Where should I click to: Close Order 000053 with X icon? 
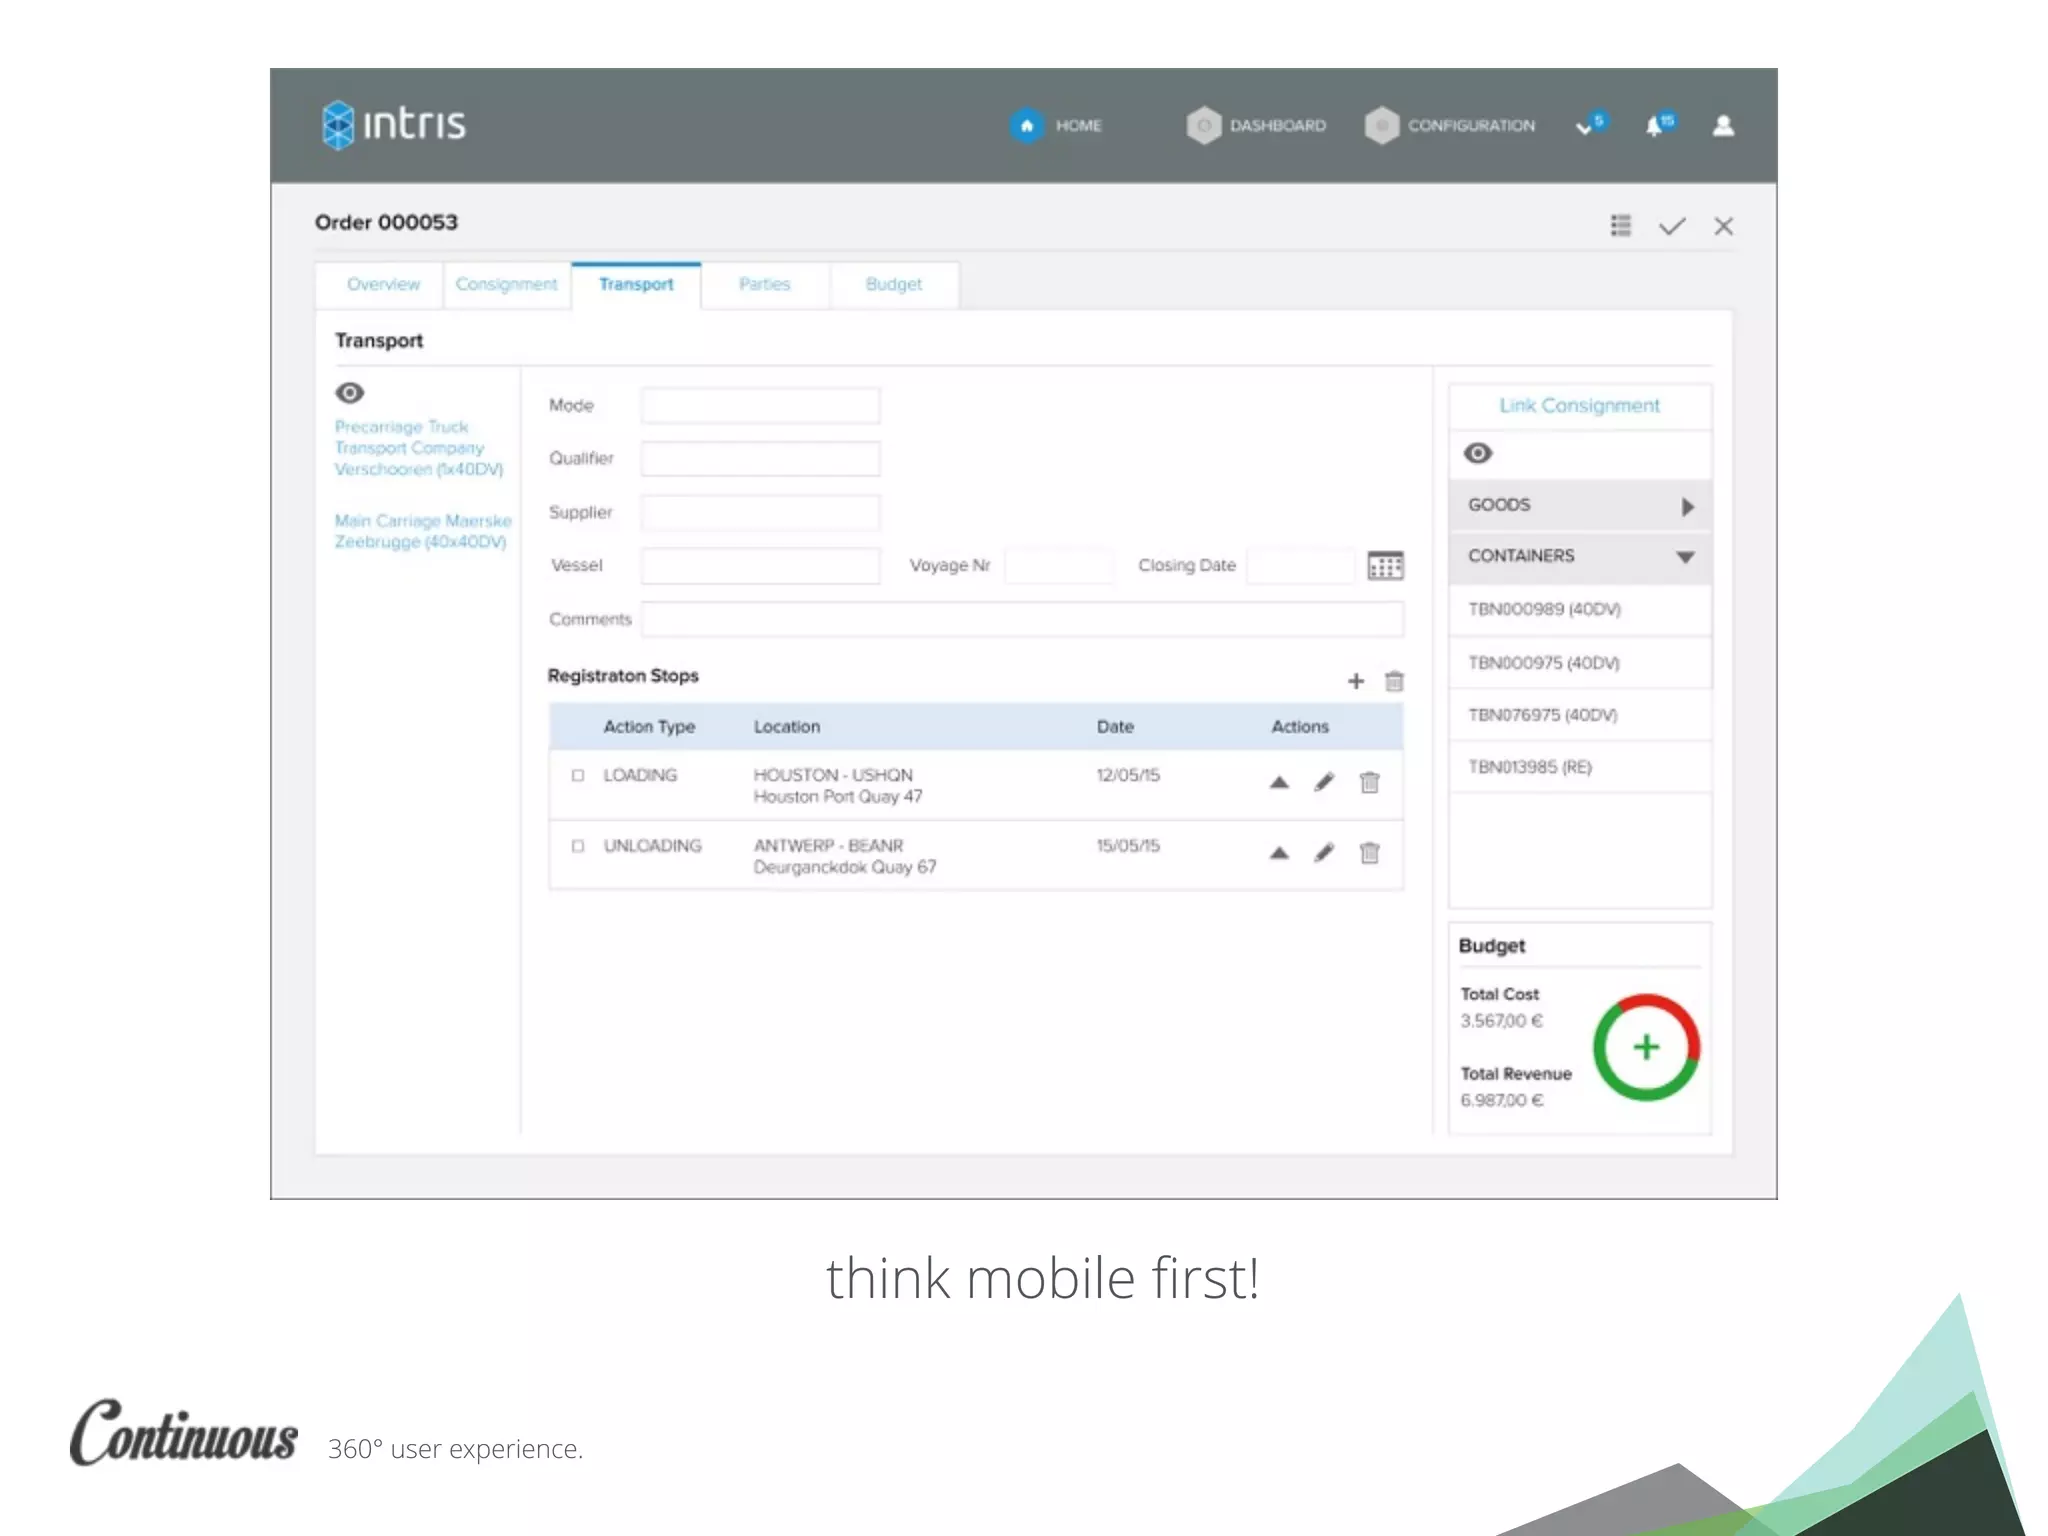click(x=1723, y=226)
